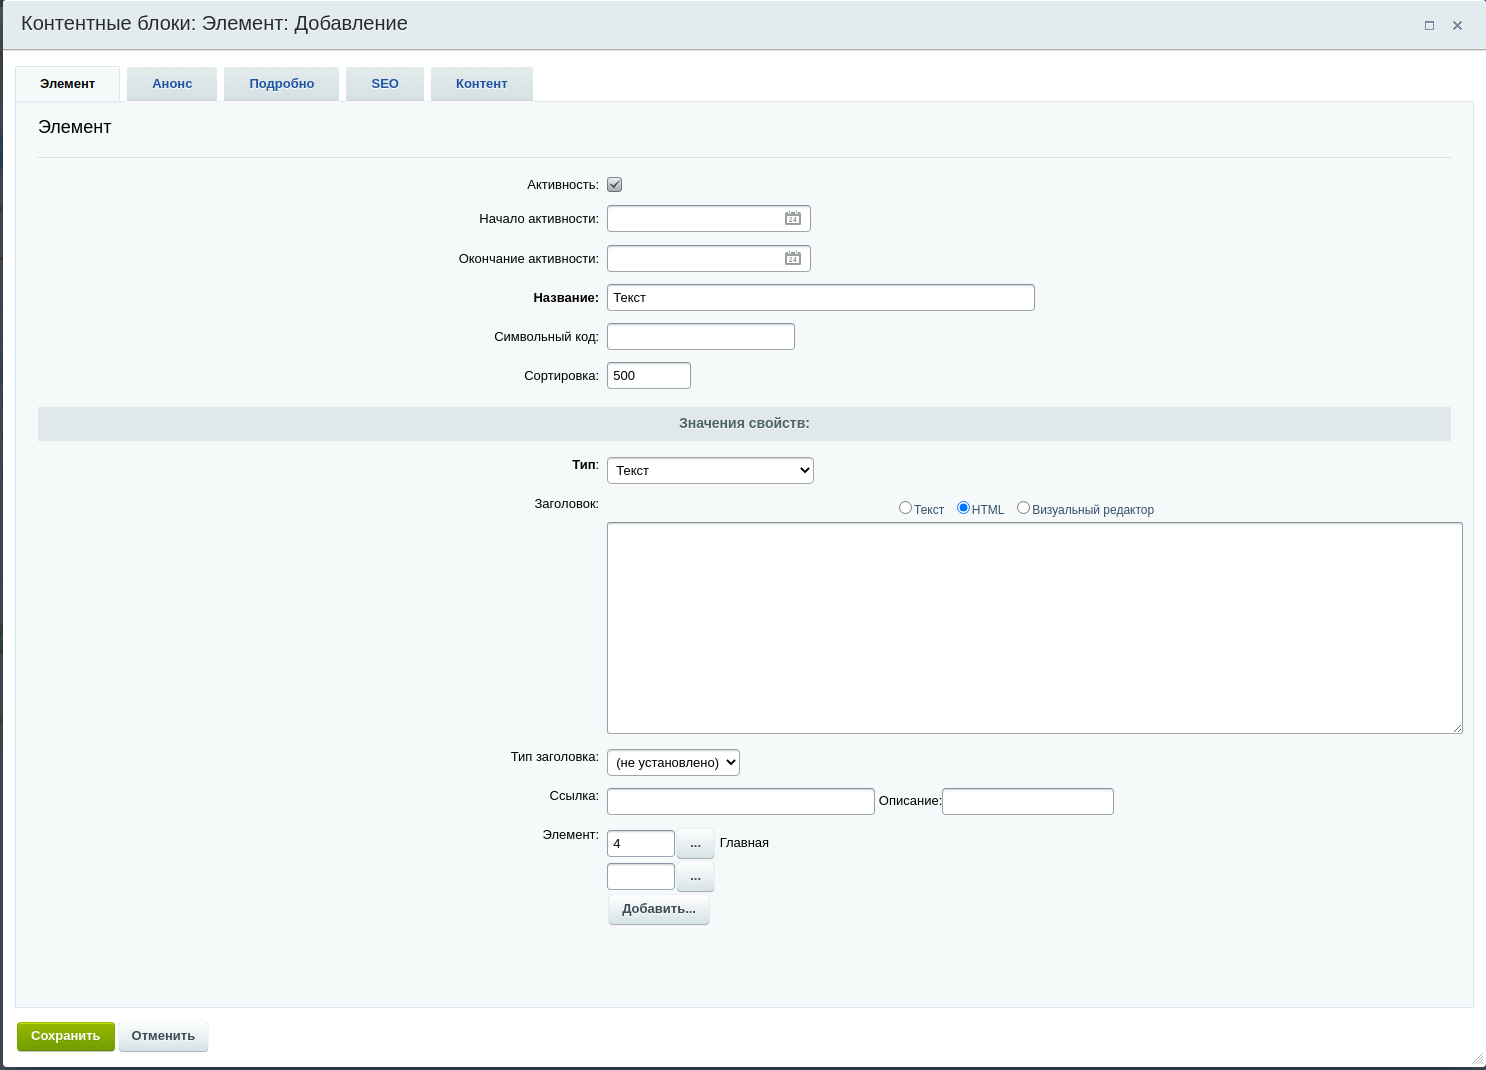Toggle the Активность checkbox
The width and height of the screenshot is (1486, 1070).
pos(615,185)
